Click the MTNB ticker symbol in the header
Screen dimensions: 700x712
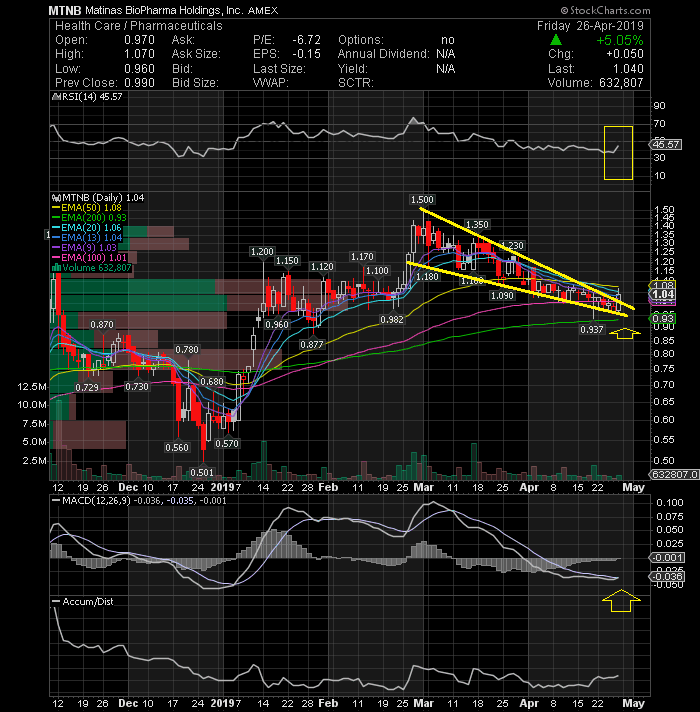click(x=64, y=10)
